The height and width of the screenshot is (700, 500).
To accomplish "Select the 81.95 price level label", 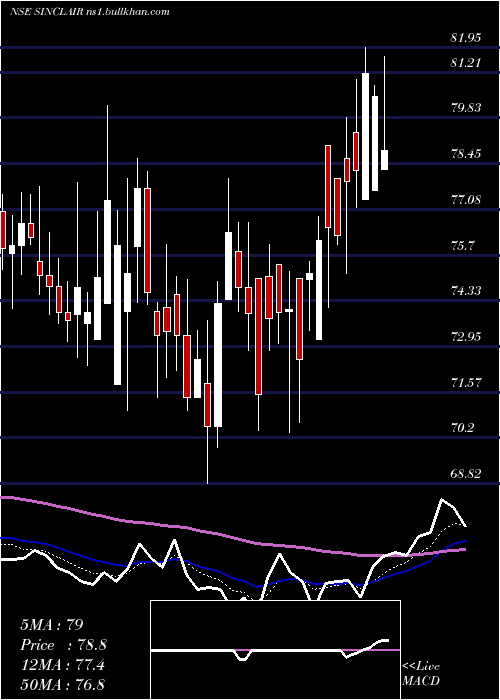I will point(466,38).
